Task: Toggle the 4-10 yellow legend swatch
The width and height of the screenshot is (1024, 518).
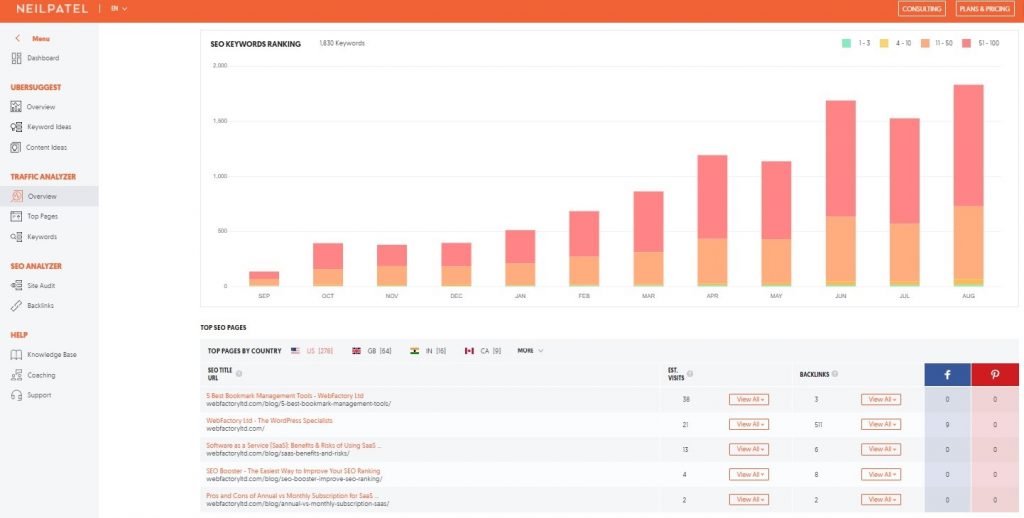Action: [x=884, y=43]
